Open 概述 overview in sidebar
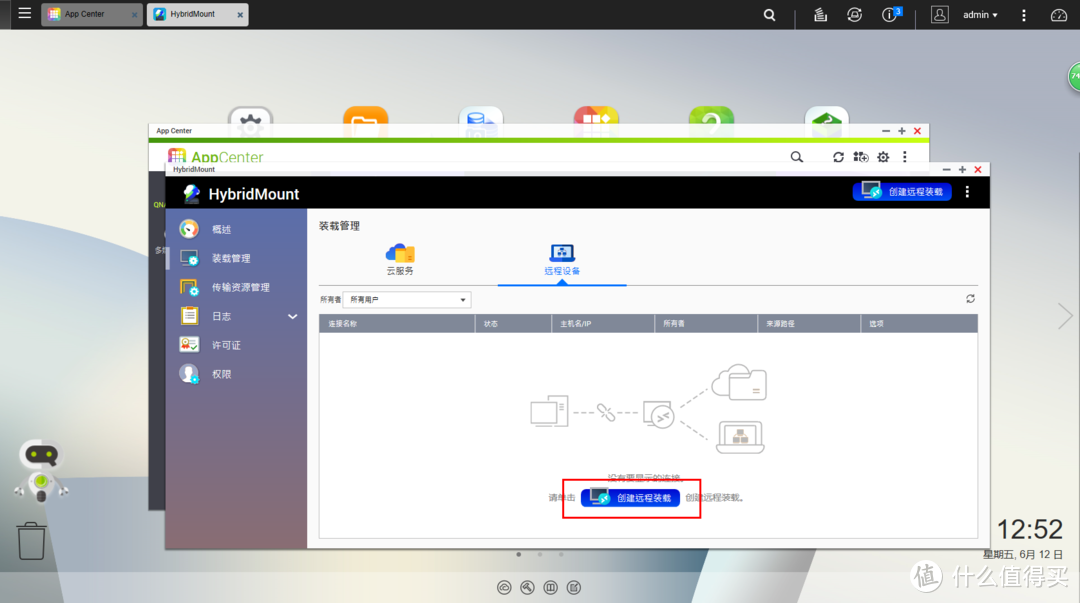This screenshot has width=1080, height=603. (x=236, y=229)
